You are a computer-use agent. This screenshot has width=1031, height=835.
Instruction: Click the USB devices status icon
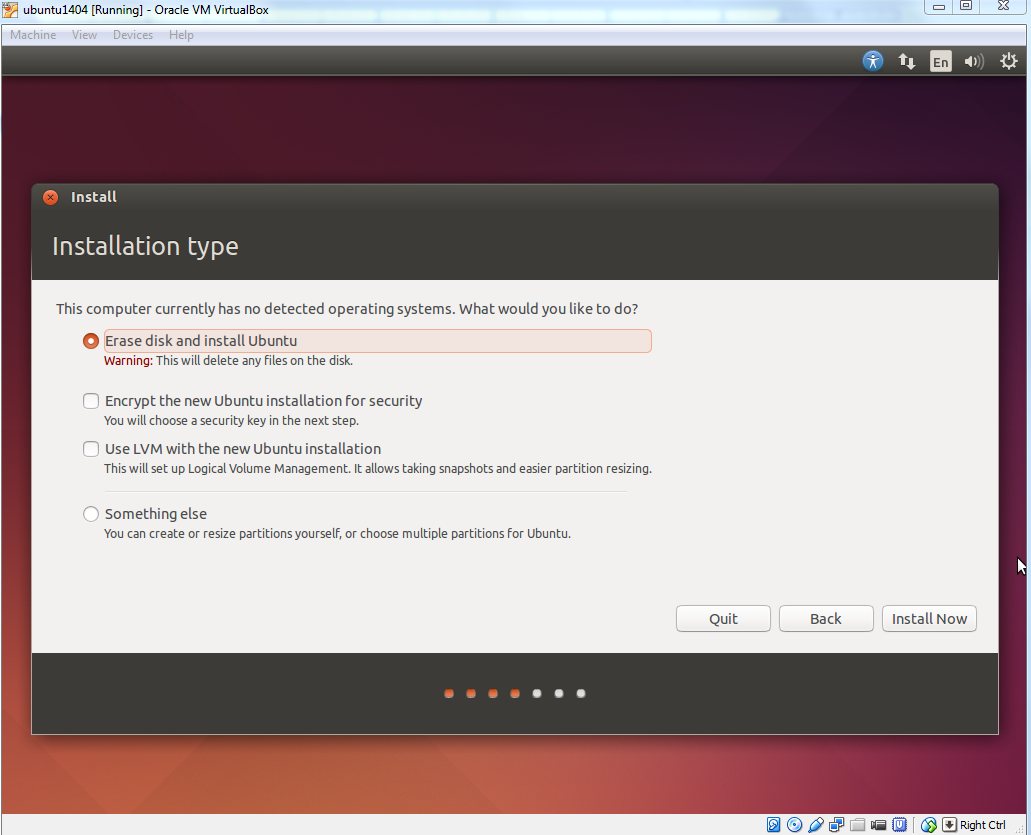(816, 825)
